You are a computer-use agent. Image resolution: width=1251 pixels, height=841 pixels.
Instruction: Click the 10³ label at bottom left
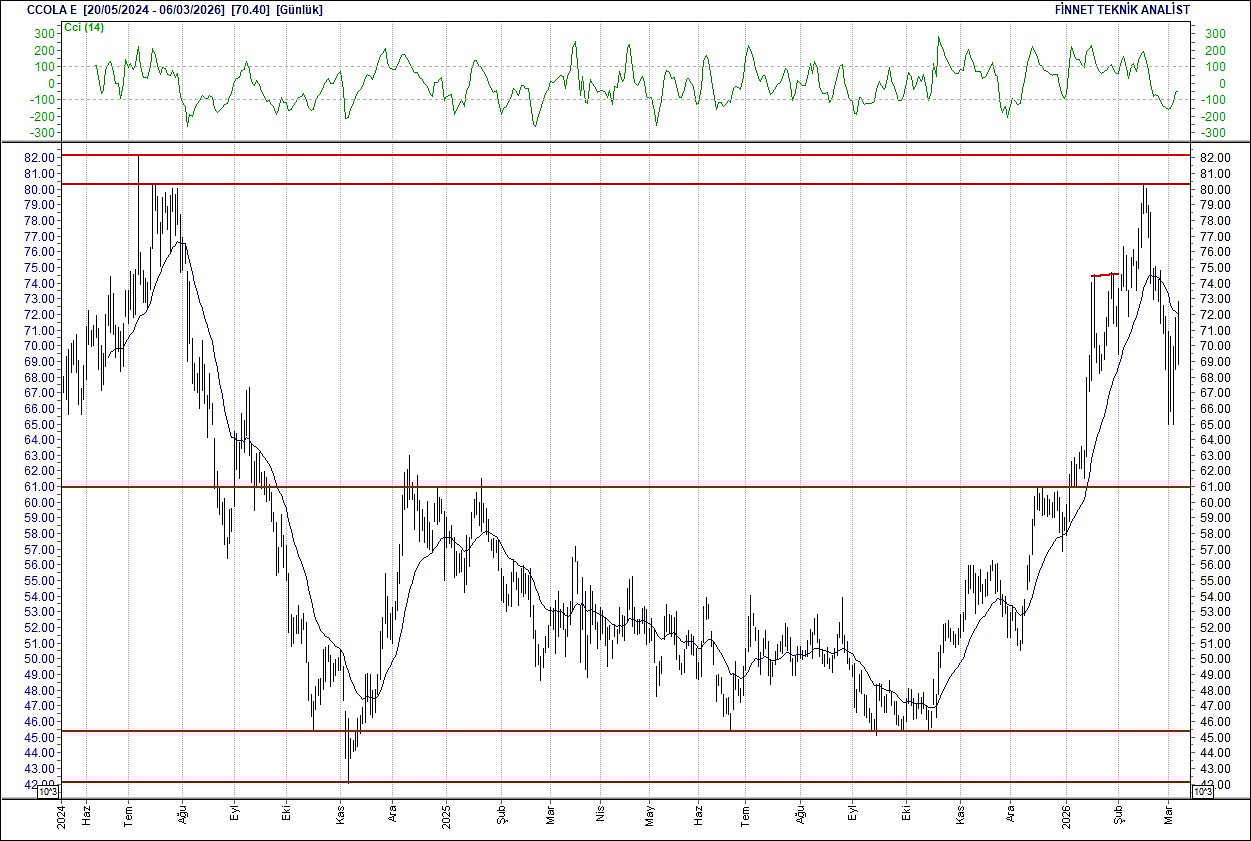[46, 790]
